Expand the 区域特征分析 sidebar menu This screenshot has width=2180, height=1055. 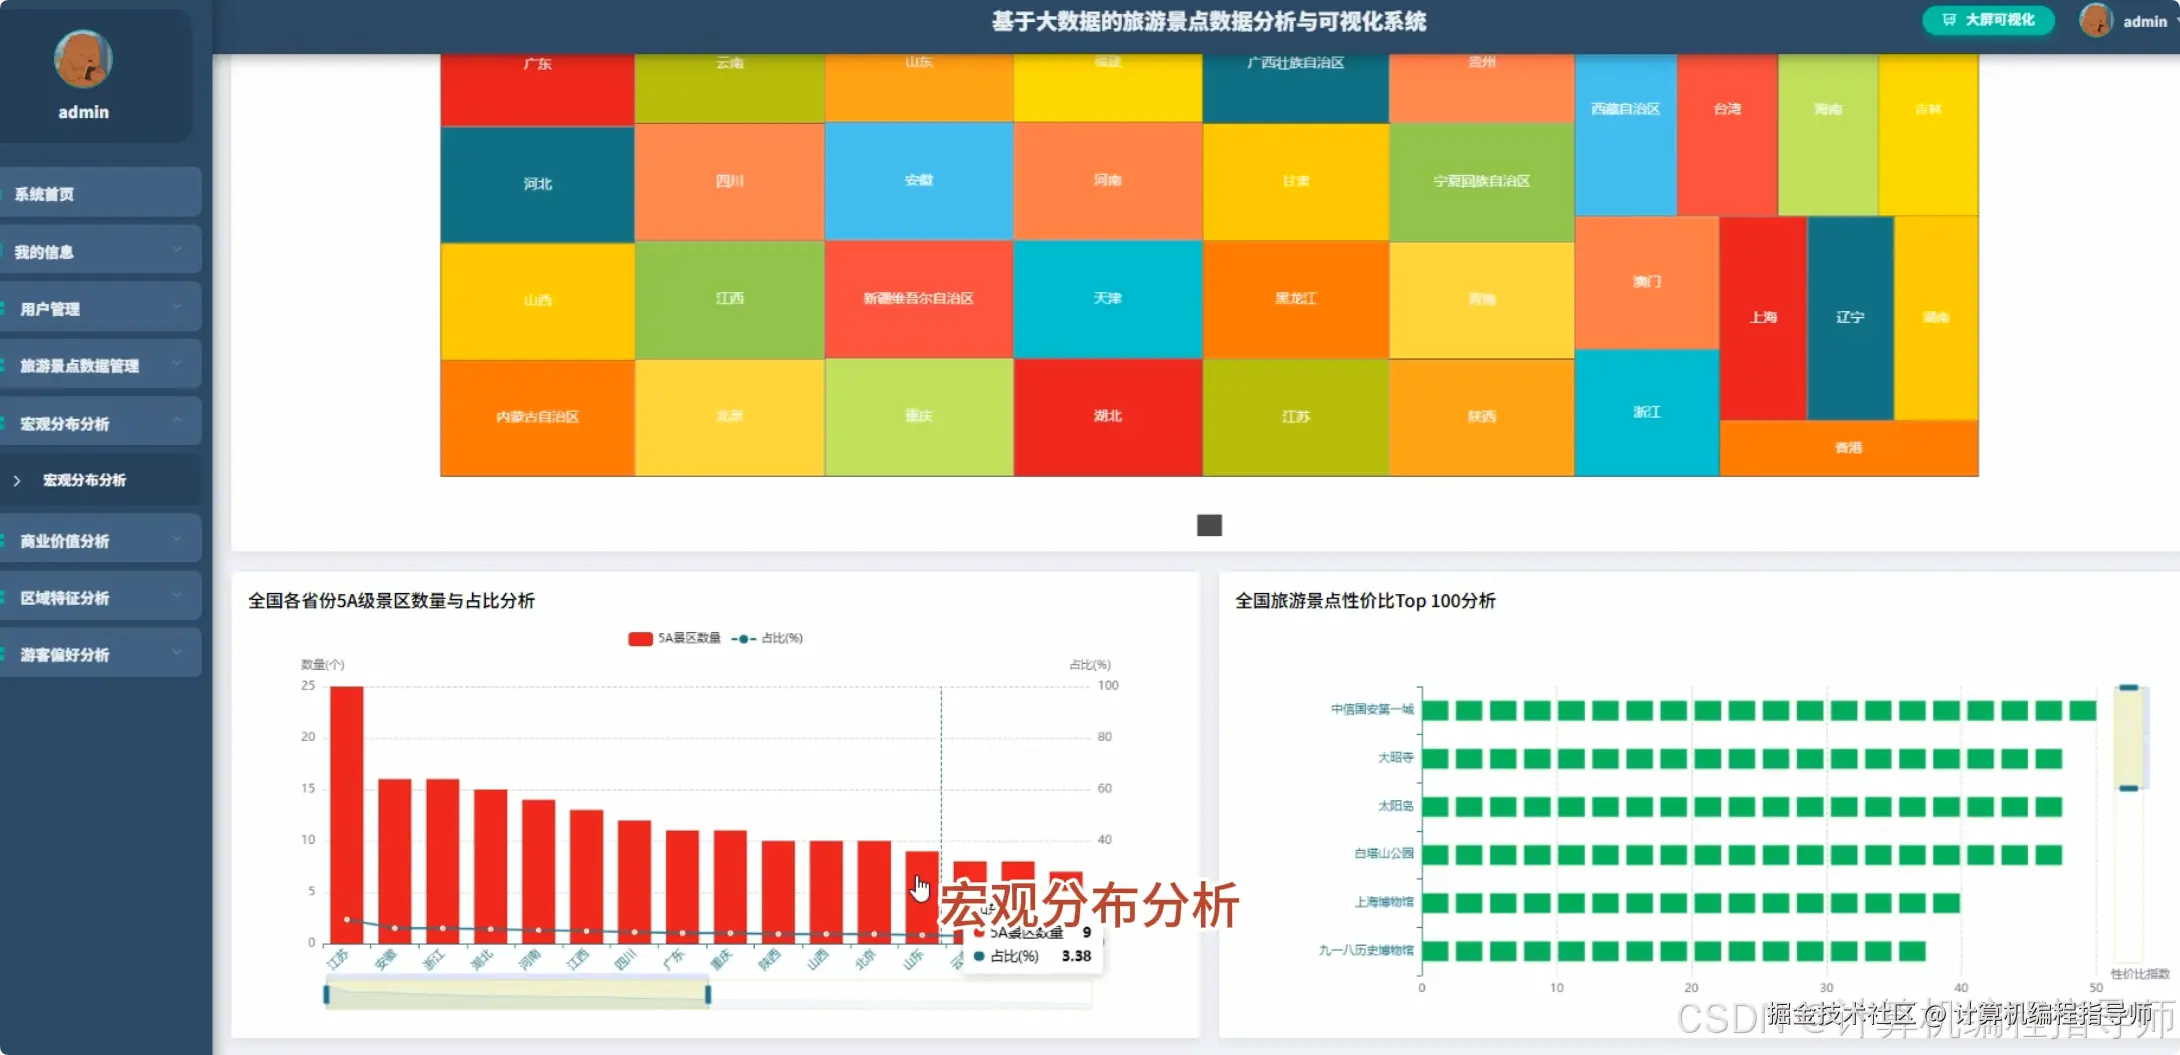[x=100, y=597]
